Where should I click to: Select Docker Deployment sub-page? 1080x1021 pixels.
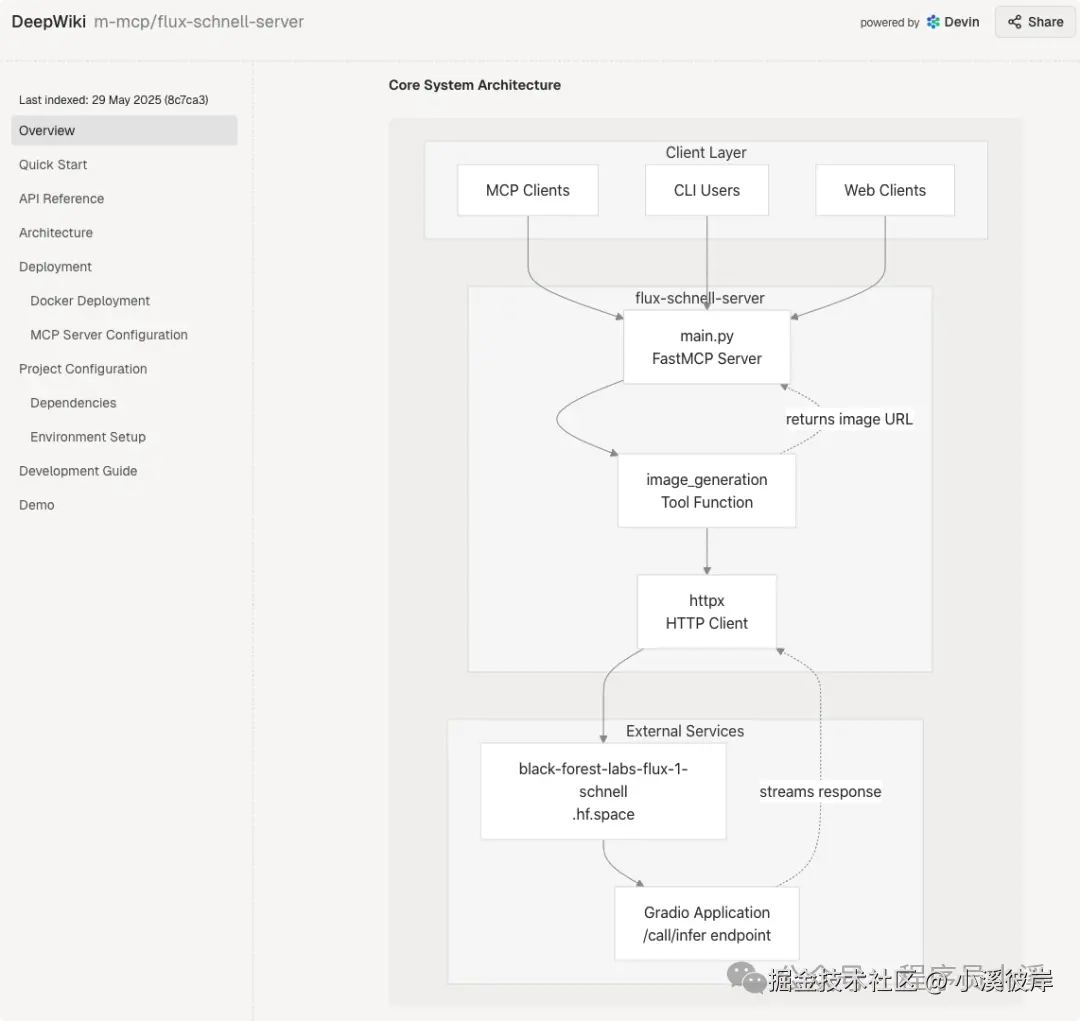click(x=90, y=301)
